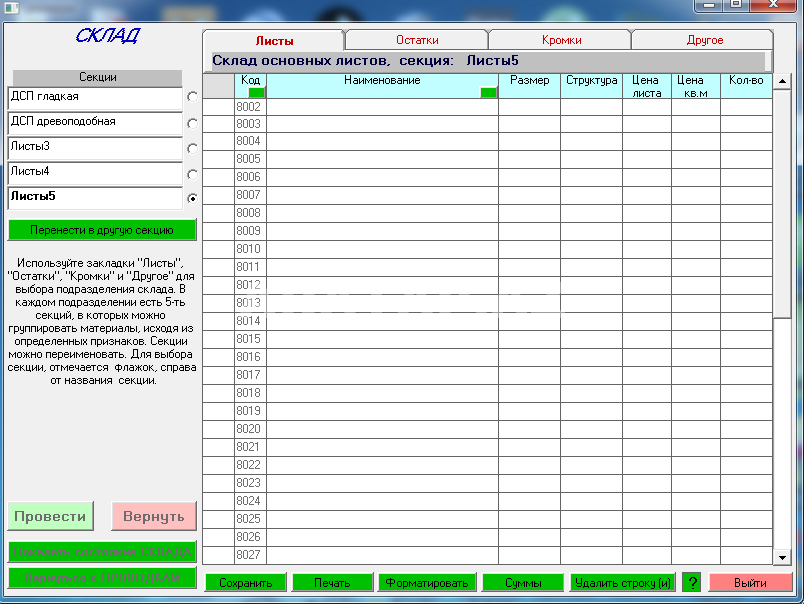Go to the Другое tab
804x604 pixels.
[704, 40]
